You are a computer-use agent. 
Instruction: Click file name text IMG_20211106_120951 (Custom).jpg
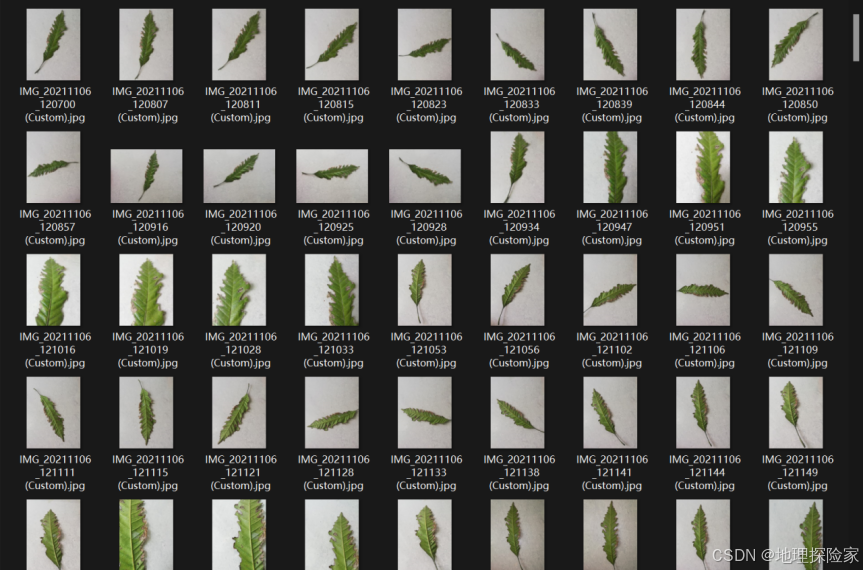705,227
